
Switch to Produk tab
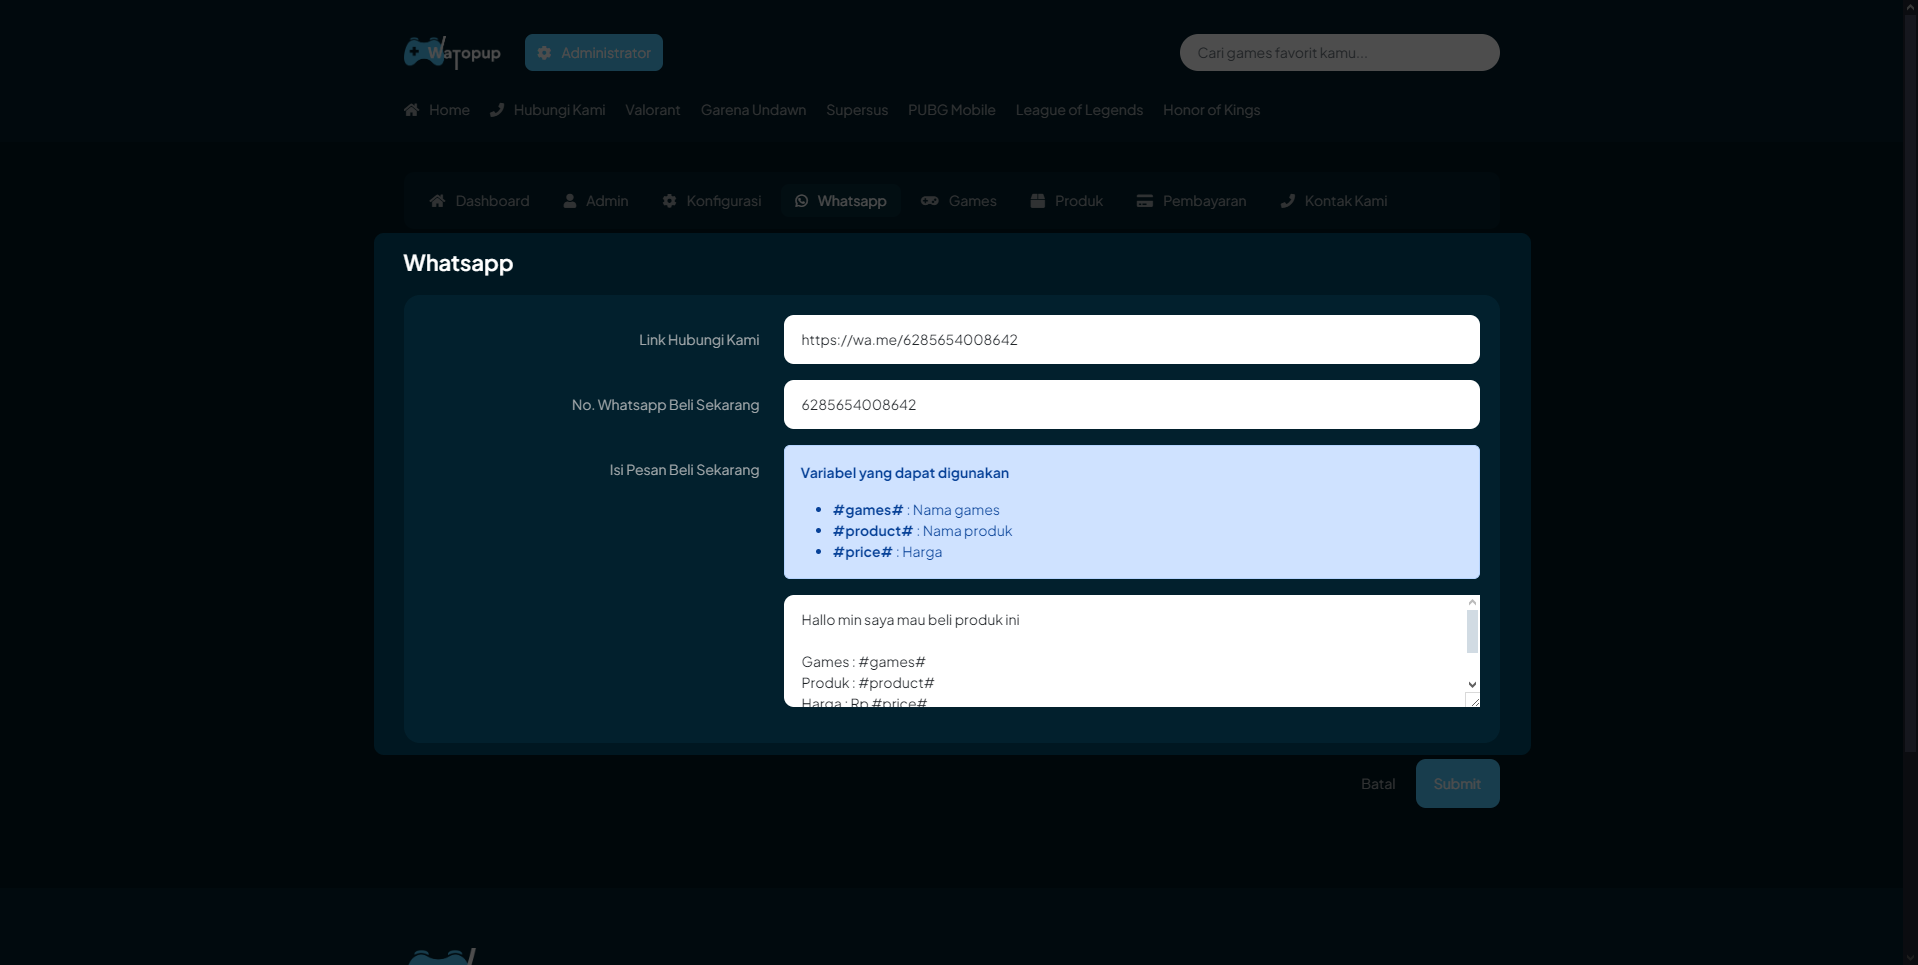[1067, 201]
